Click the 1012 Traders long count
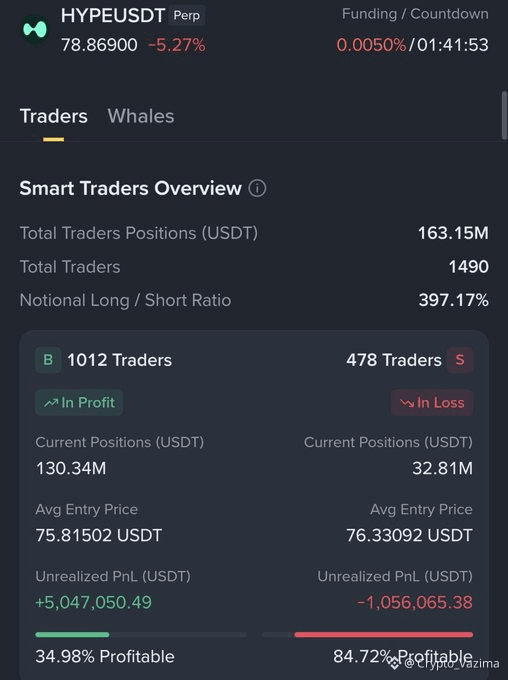 click(x=119, y=360)
